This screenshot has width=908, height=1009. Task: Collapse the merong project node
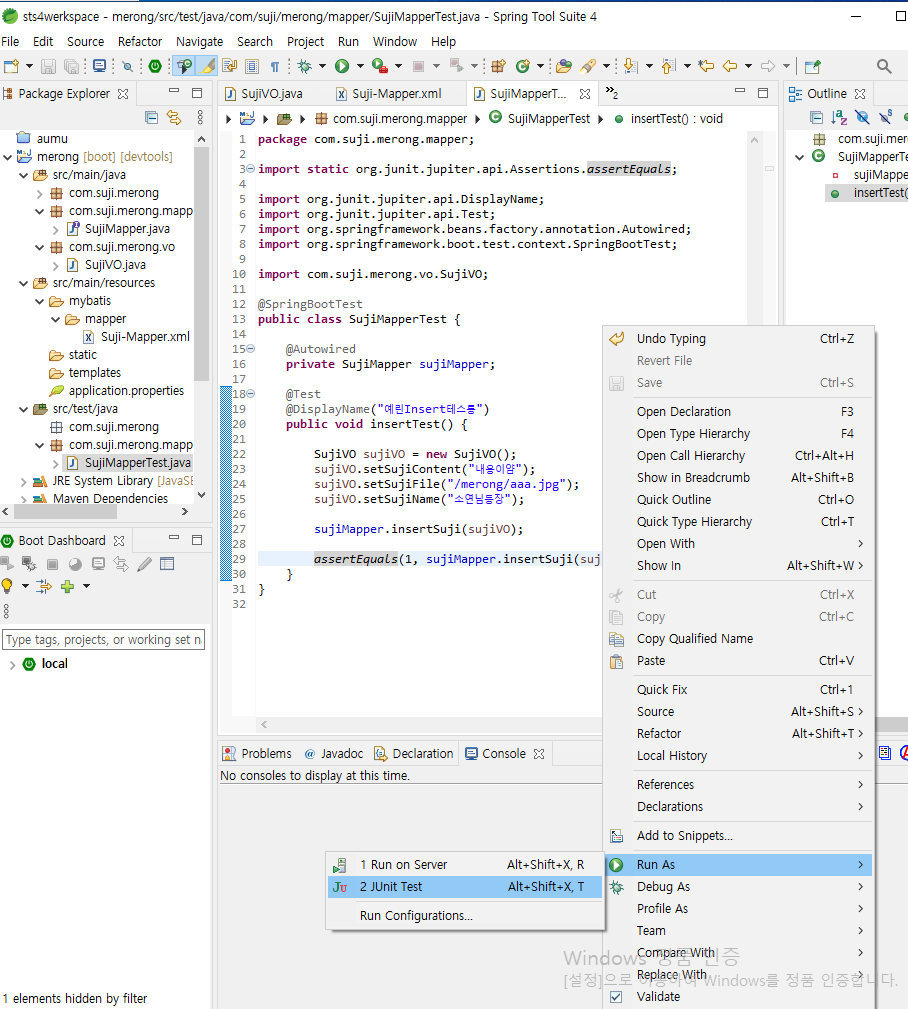click(x=8, y=157)
